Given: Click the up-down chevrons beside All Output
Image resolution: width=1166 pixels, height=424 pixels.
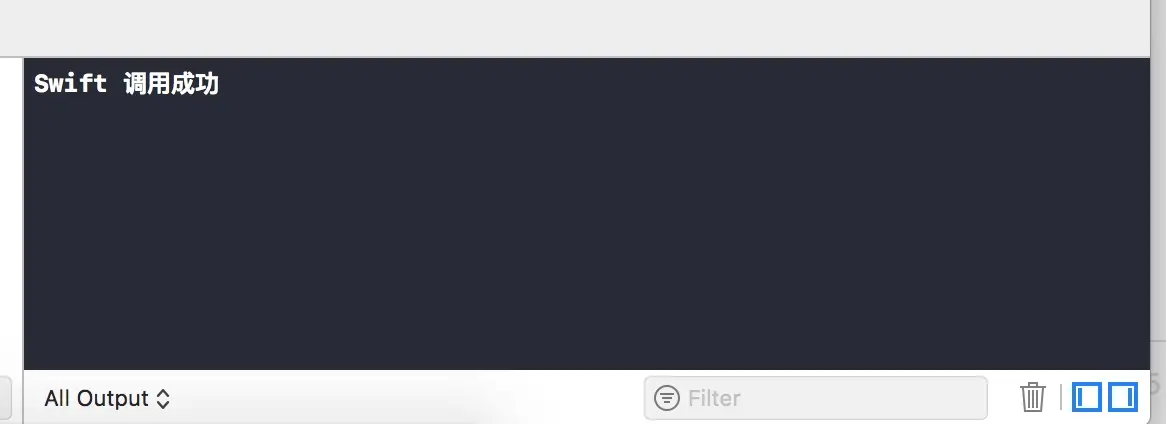Looking at the screenshot, I should (163, 399).
